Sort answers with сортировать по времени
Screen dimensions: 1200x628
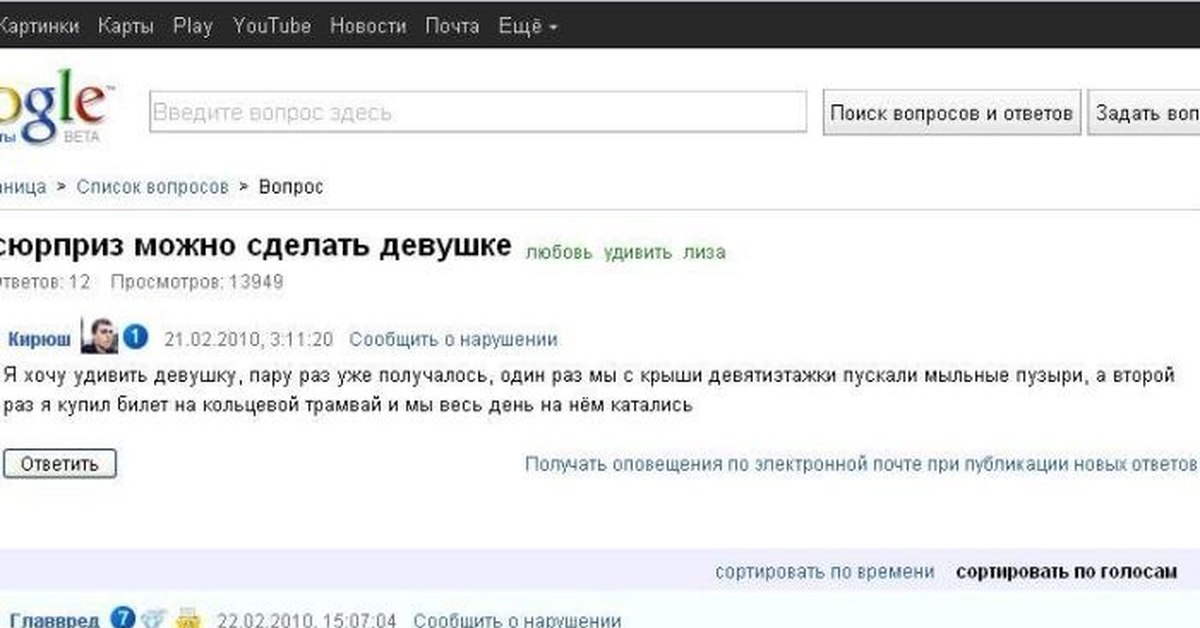tap(825, 572)
